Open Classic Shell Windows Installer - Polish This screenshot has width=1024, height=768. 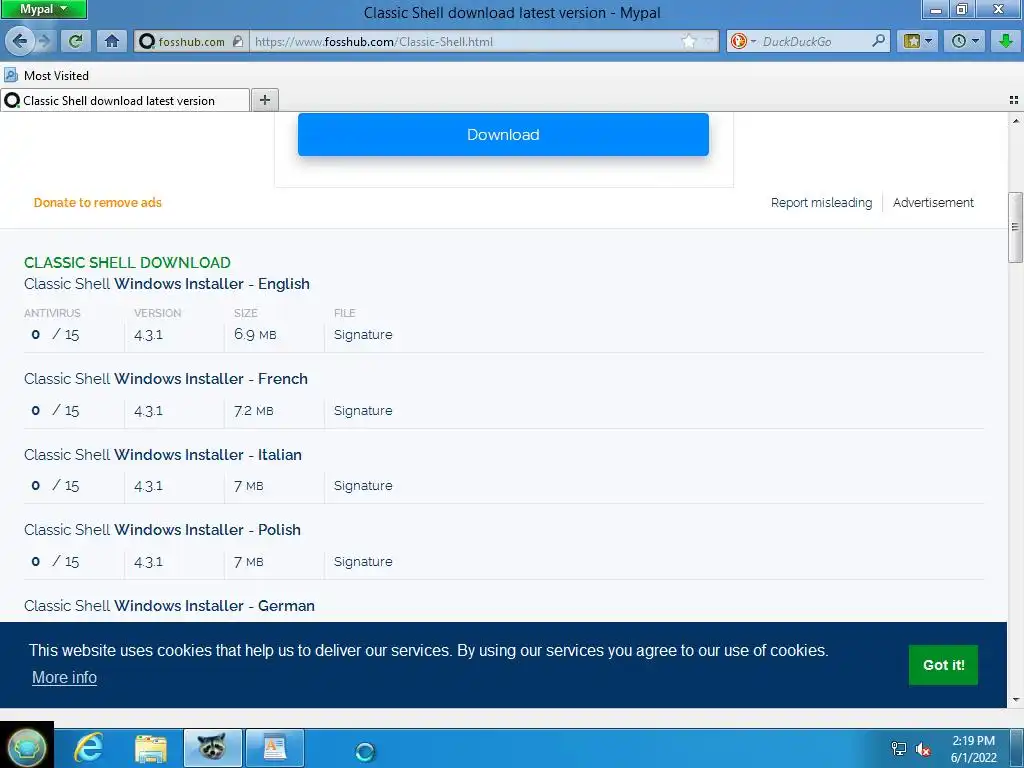(162, 530)
